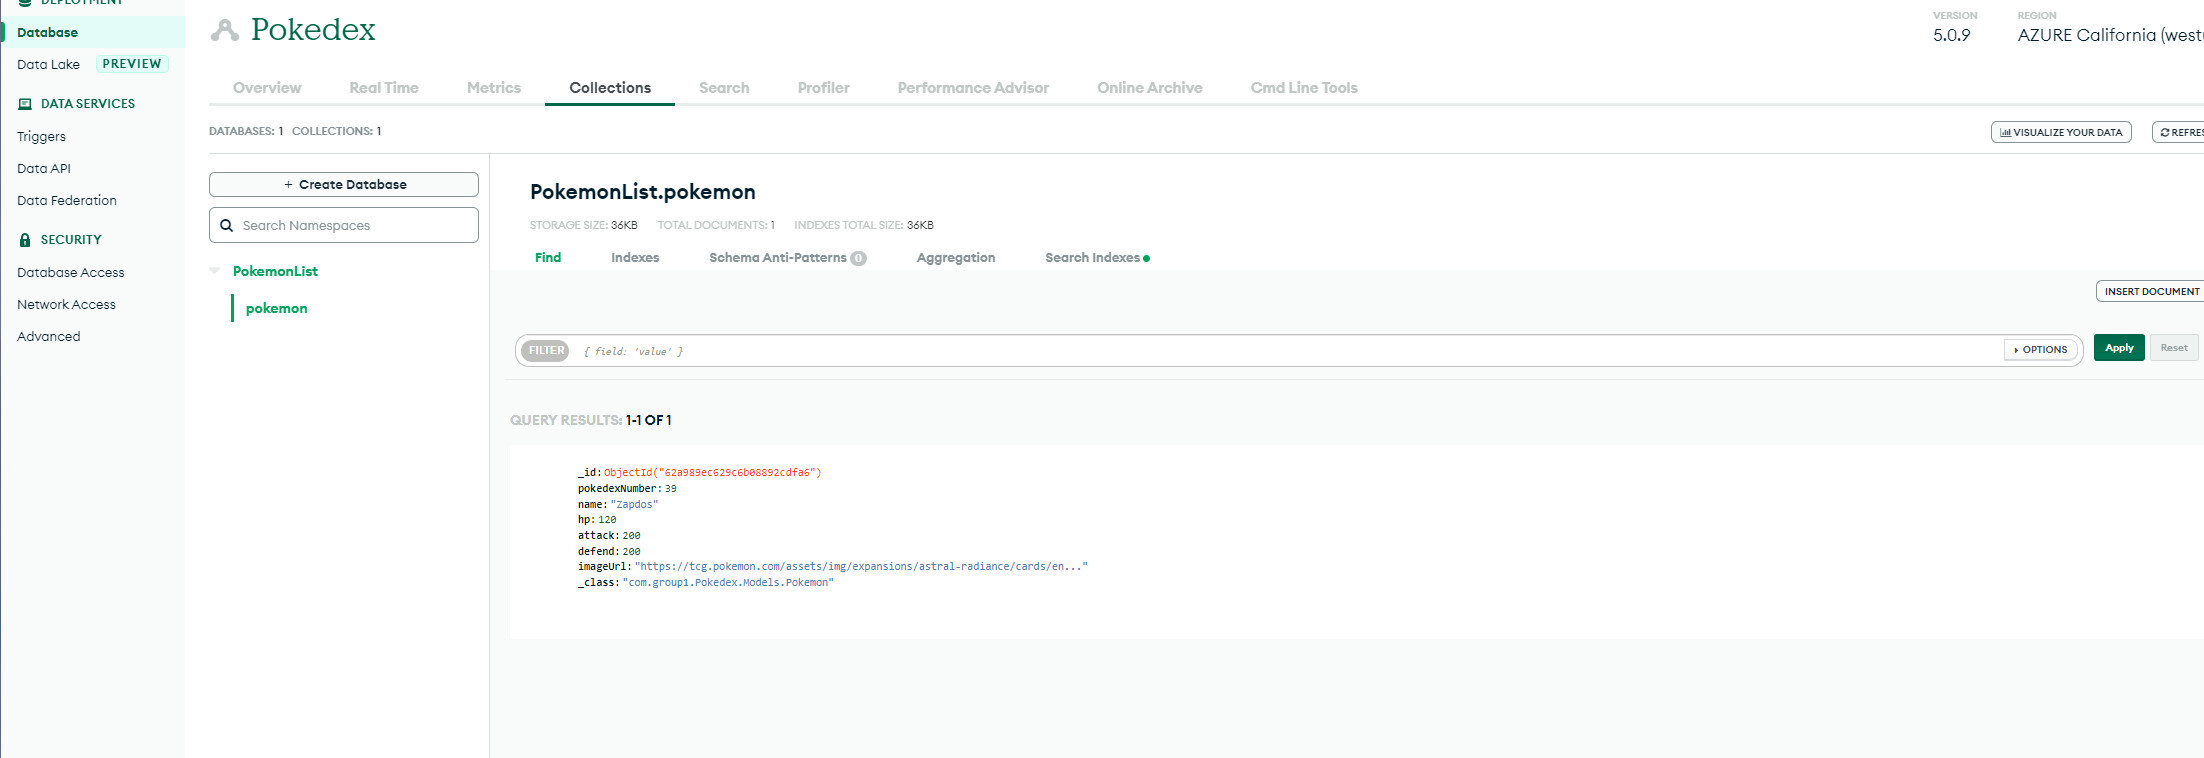Viewport: 2204px width, 758px height.
Task: Click the Insert Document button
Action: 2151,292
